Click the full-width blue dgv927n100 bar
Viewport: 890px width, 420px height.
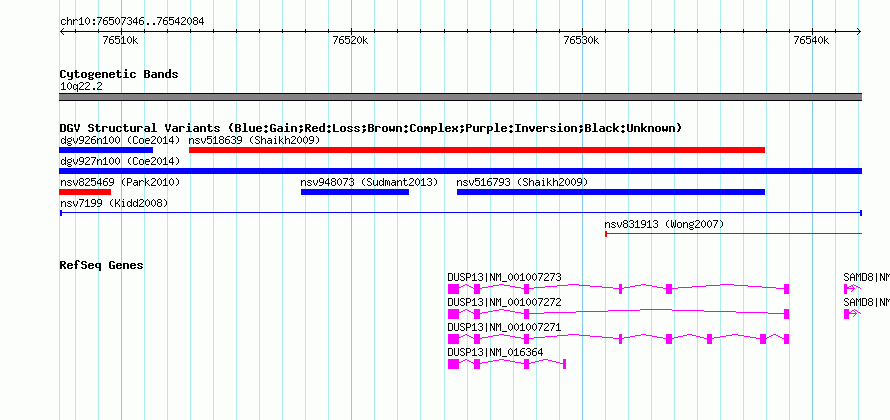[460, 171]
